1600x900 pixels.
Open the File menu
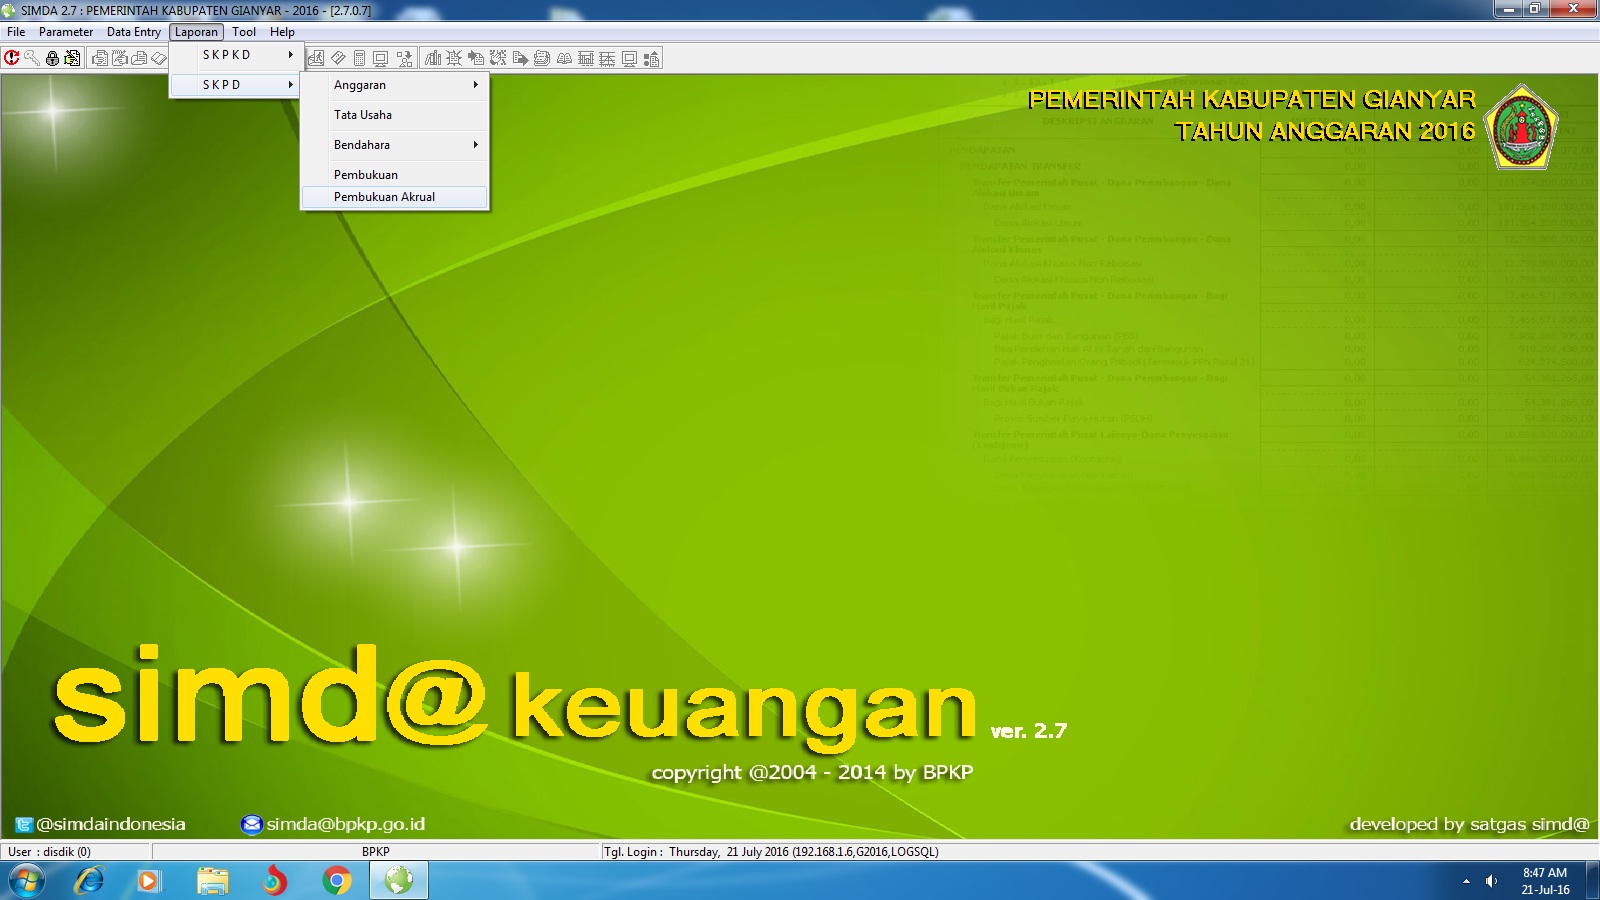16,32
